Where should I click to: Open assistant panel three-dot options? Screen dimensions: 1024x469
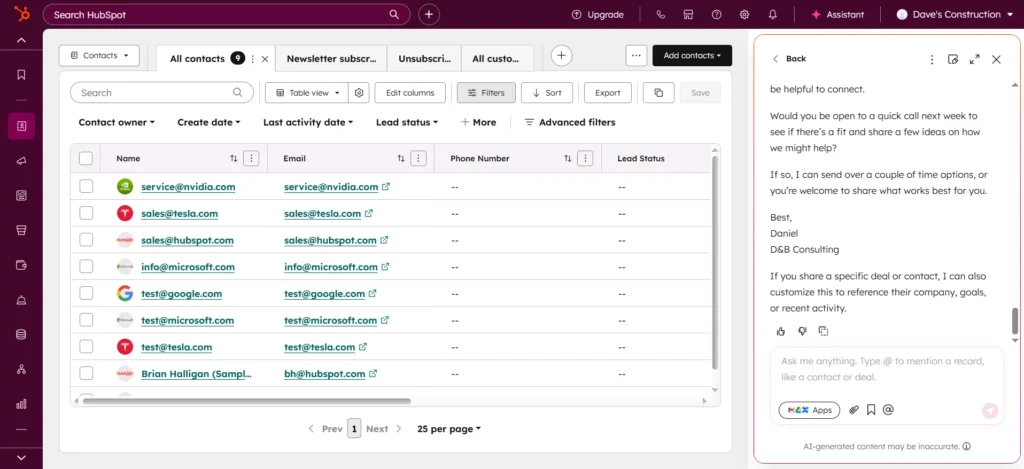(x=932, y=59)
